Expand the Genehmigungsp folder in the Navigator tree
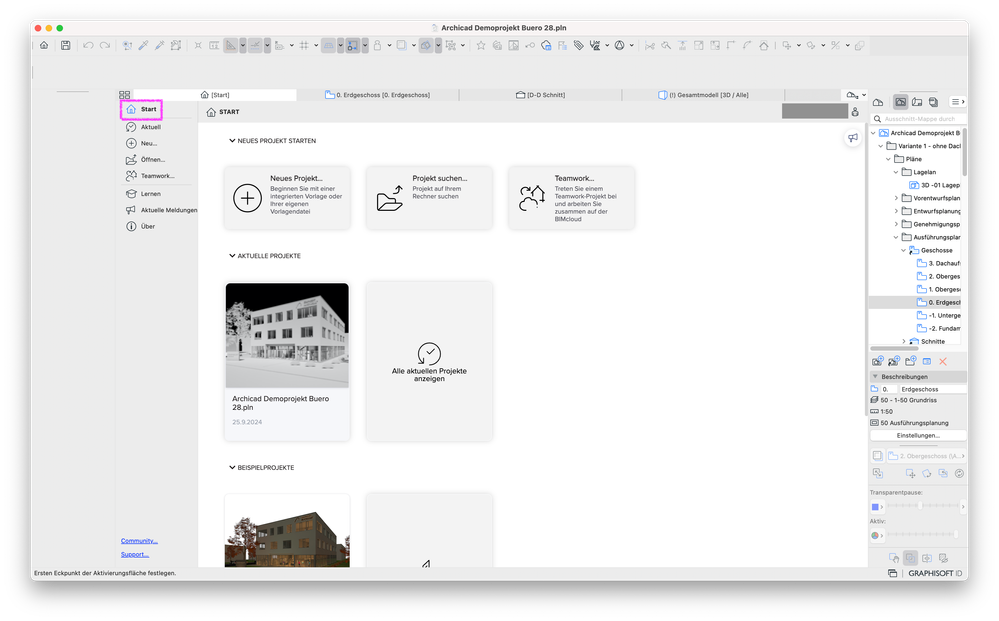The width and height of the screenshot is (999, 621). pos(896,224)
